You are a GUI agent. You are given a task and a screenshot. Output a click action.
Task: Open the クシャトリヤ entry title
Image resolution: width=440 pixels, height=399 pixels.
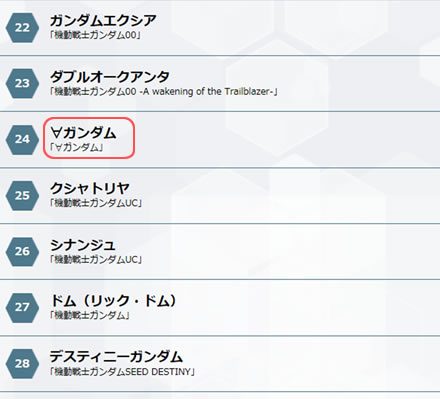tap(90, 189)
